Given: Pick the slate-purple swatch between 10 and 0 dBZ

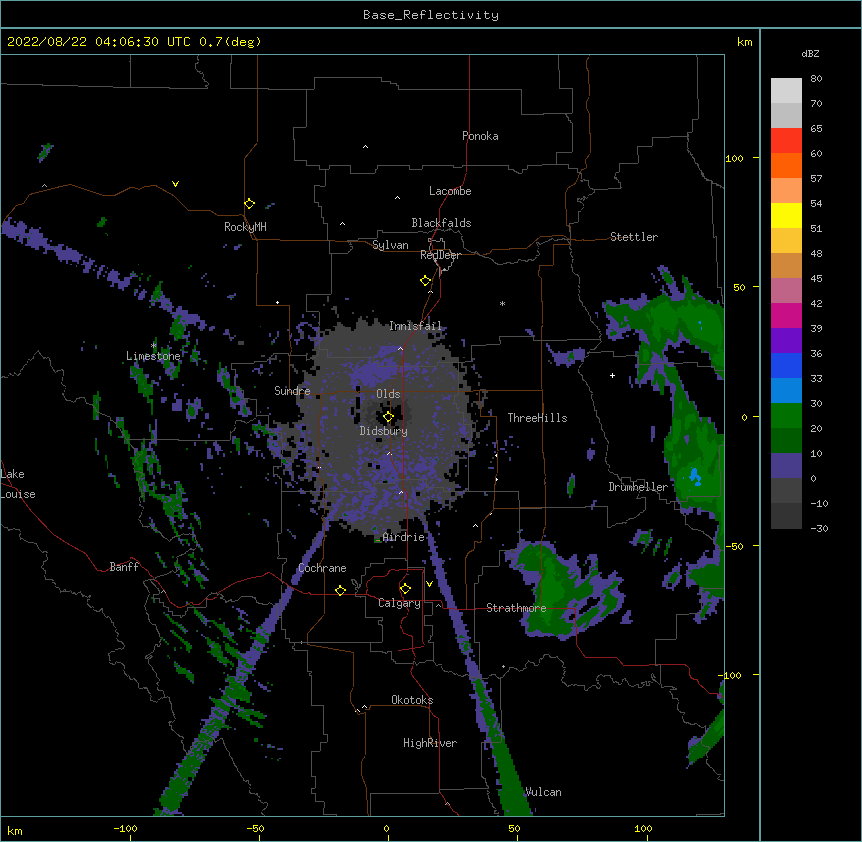Looking at the screenshot, I should [x=786, y=466].
